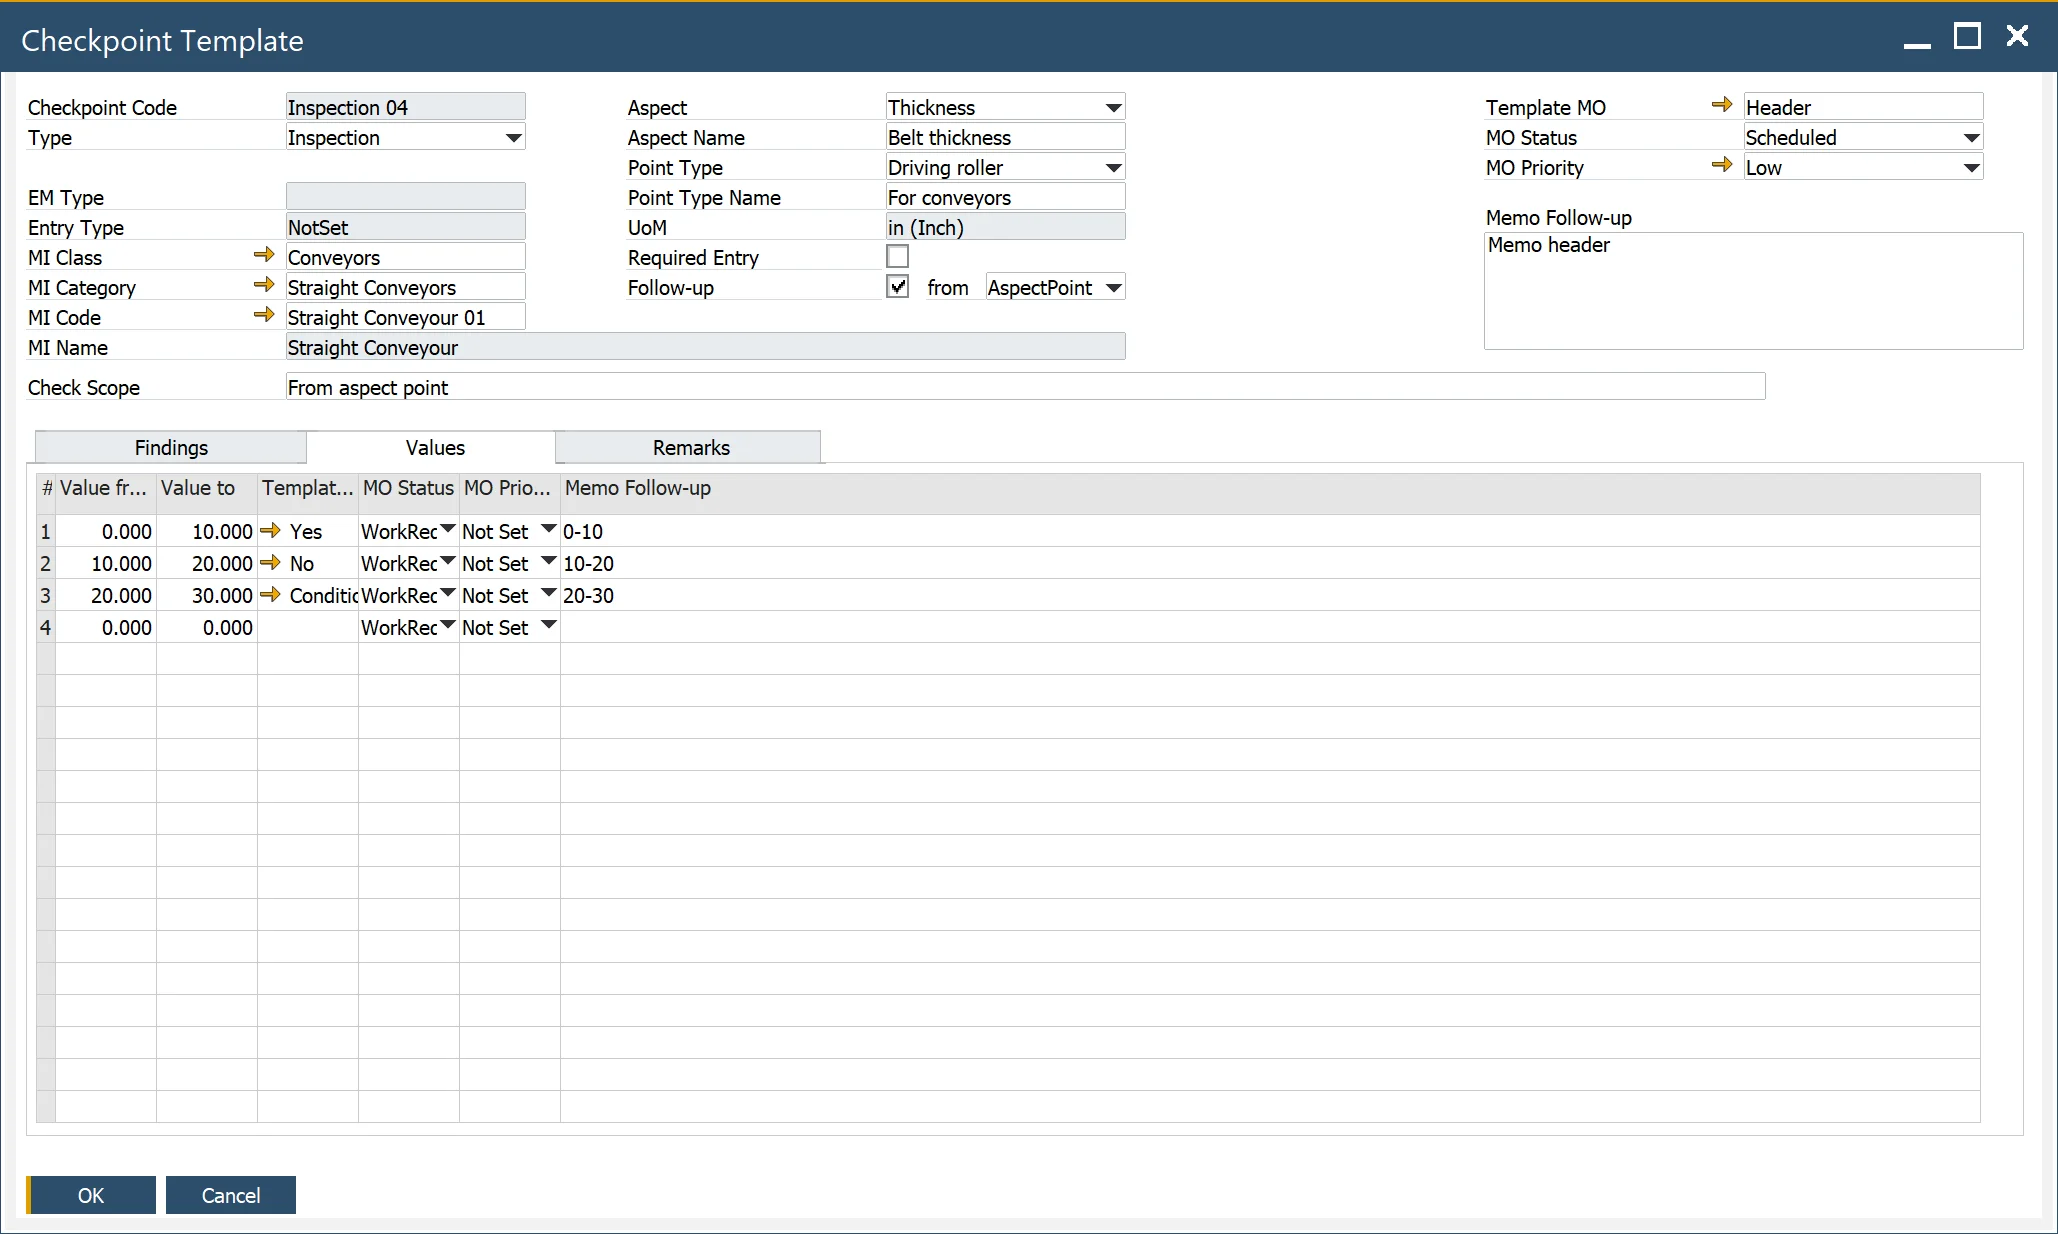2058x1234 pixels.
Task: Click the link arrow beside Yes in row 1
Action: [271, 531]
